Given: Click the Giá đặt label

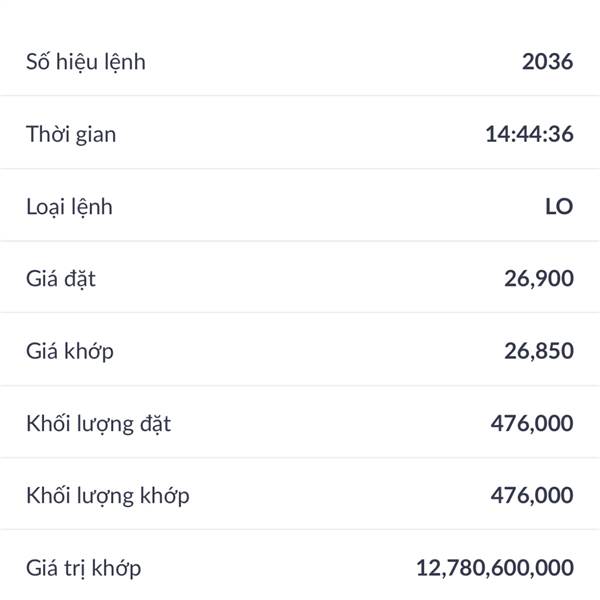Looking at the screenshot, I should pos(60,279).
